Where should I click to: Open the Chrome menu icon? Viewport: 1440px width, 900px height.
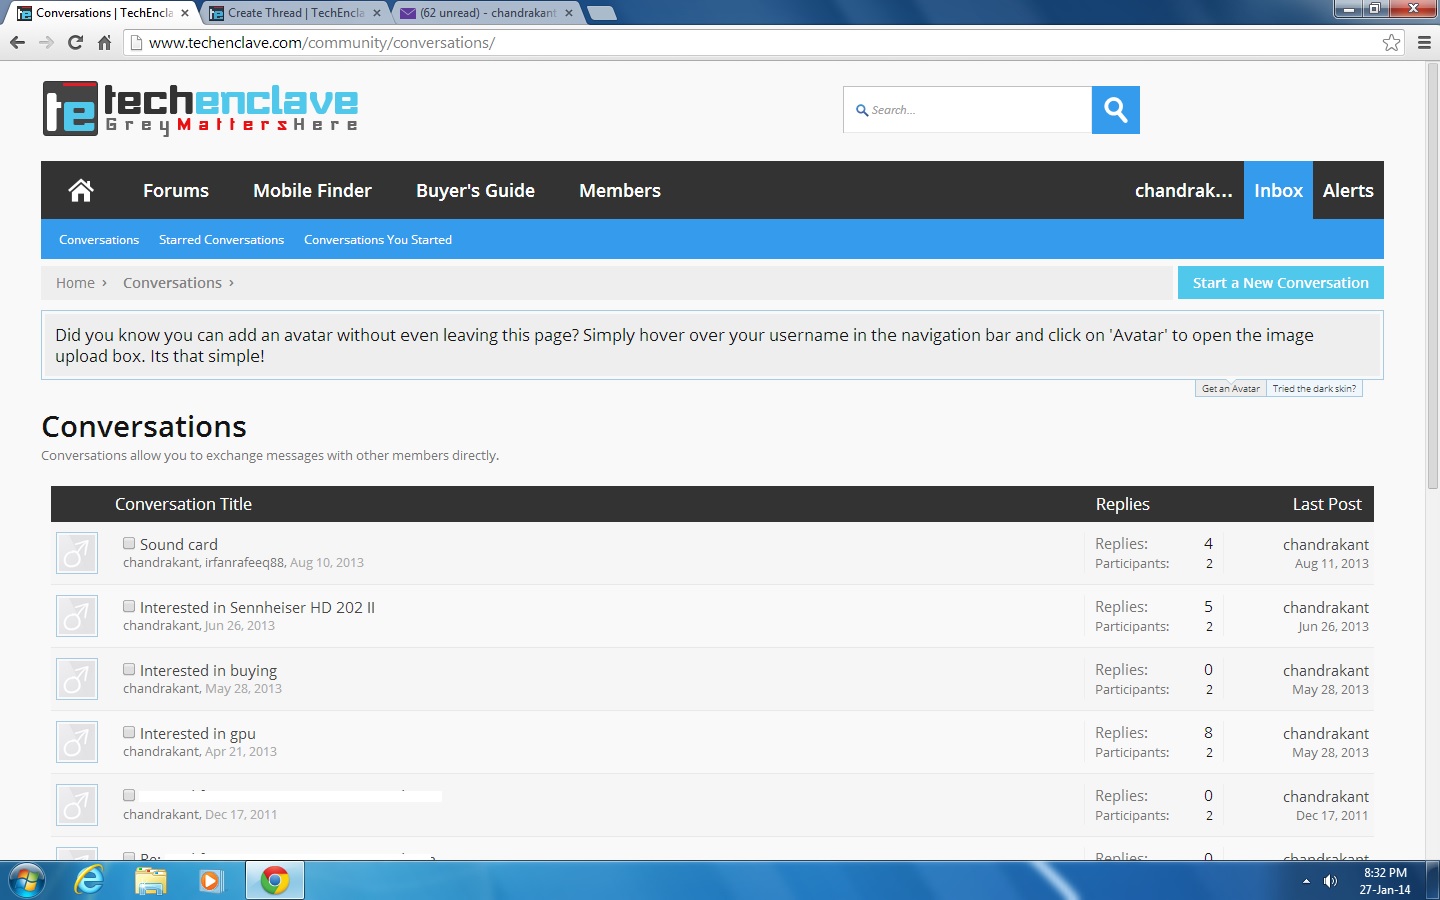(x=1424, y=42)
